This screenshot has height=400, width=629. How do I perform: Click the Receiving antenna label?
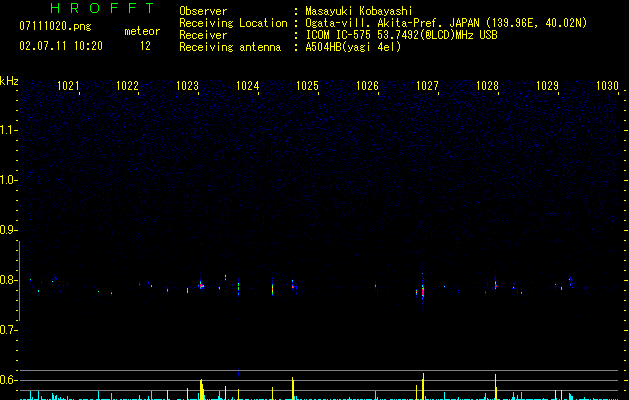pos(230,47)
